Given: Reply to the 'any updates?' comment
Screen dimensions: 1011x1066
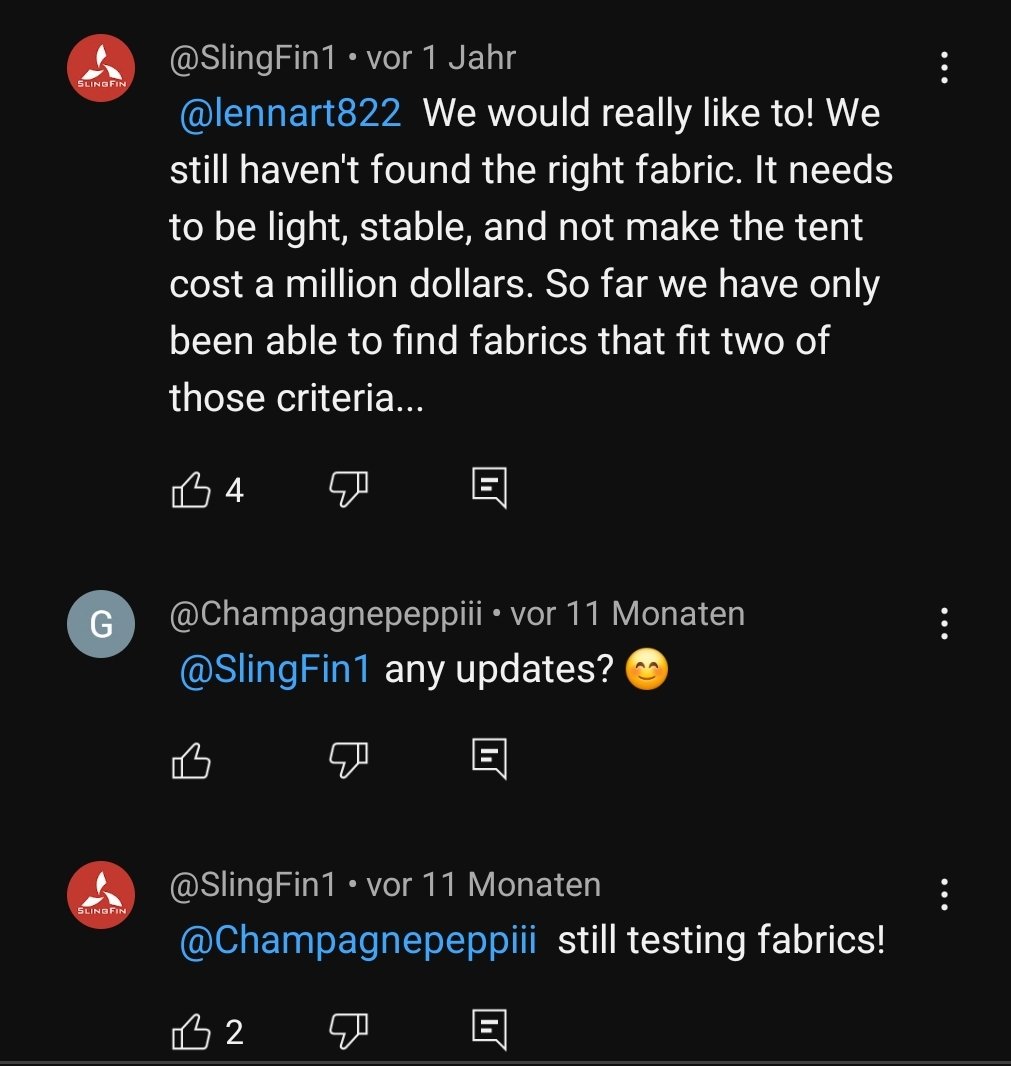Looking at the screenshot, I should tap(489, 760).
